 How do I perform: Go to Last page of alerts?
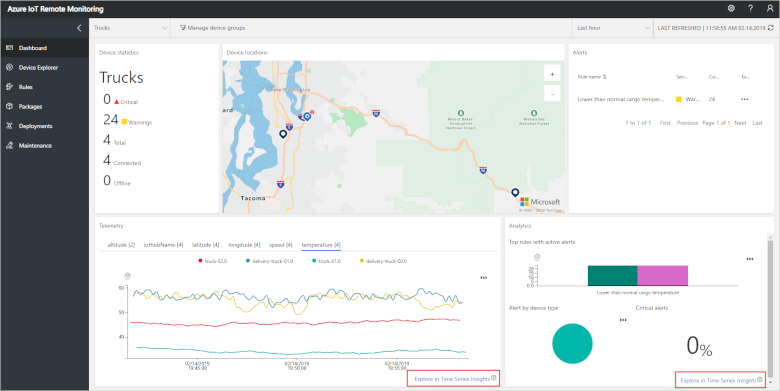[757, 123]
